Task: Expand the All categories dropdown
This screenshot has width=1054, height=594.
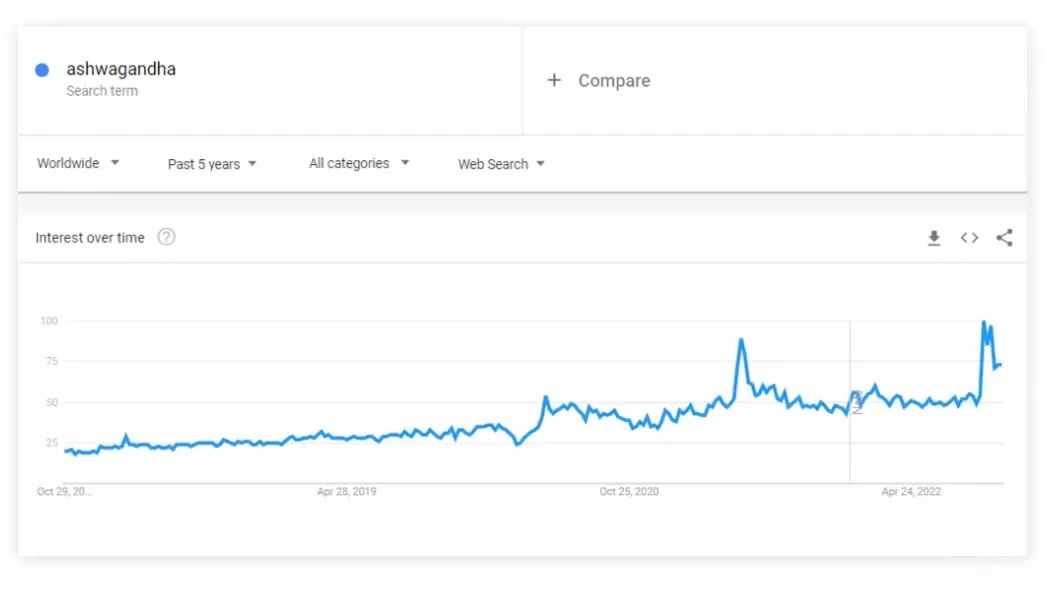Action: 359,163
